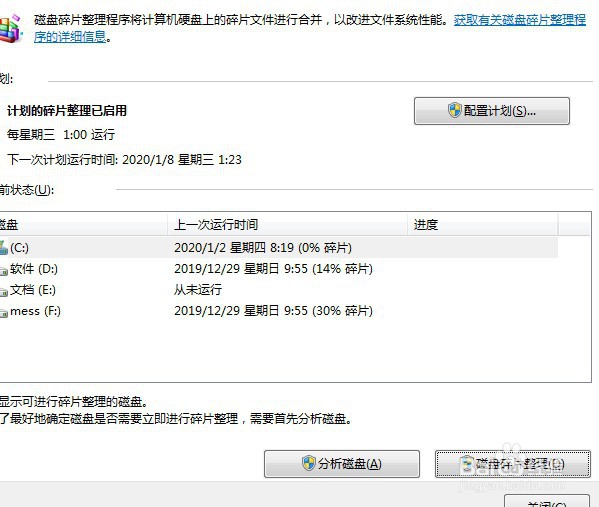Select the 软件 (D:) drive row
The width and height of the screenshot is (599, 507).
point(279,269)
